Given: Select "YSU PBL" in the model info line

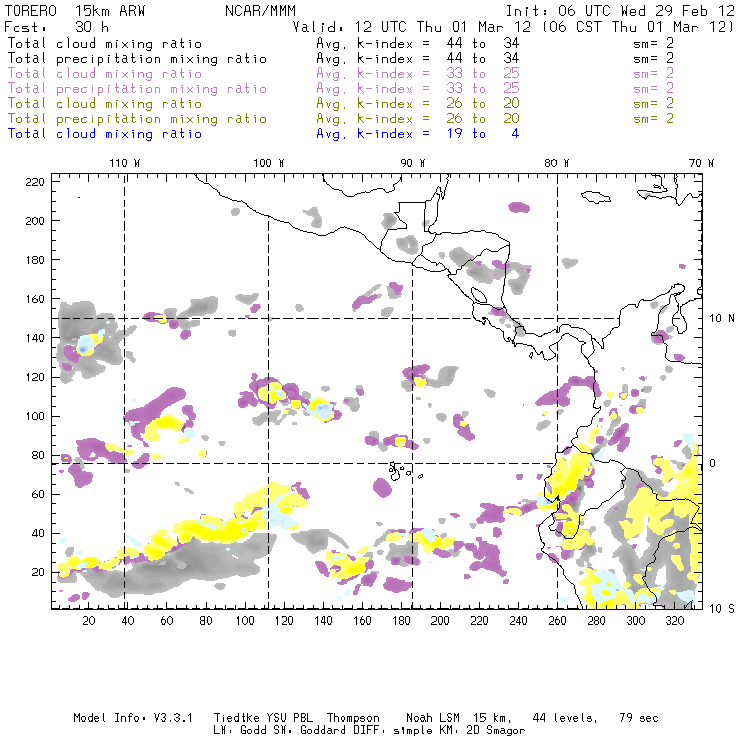Looking at the screenshot, I should pyautogui.click(x=289, y=718).
